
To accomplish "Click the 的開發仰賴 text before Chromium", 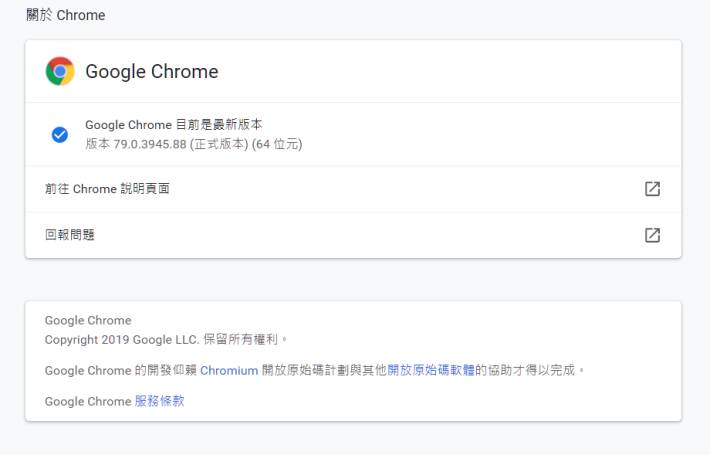I will coord(166,370).
